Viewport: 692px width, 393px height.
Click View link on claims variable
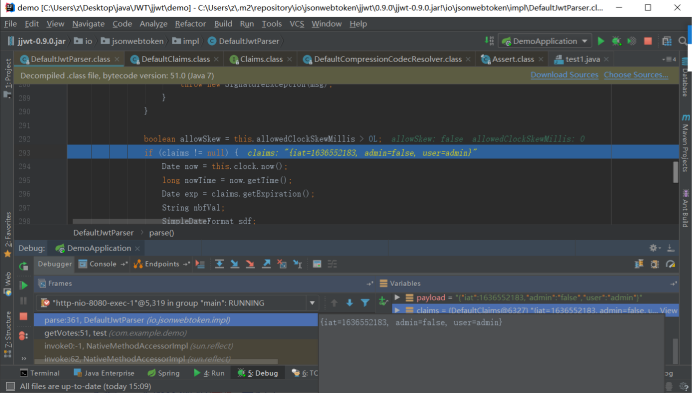pyautogui.click(x=668, y=310)
